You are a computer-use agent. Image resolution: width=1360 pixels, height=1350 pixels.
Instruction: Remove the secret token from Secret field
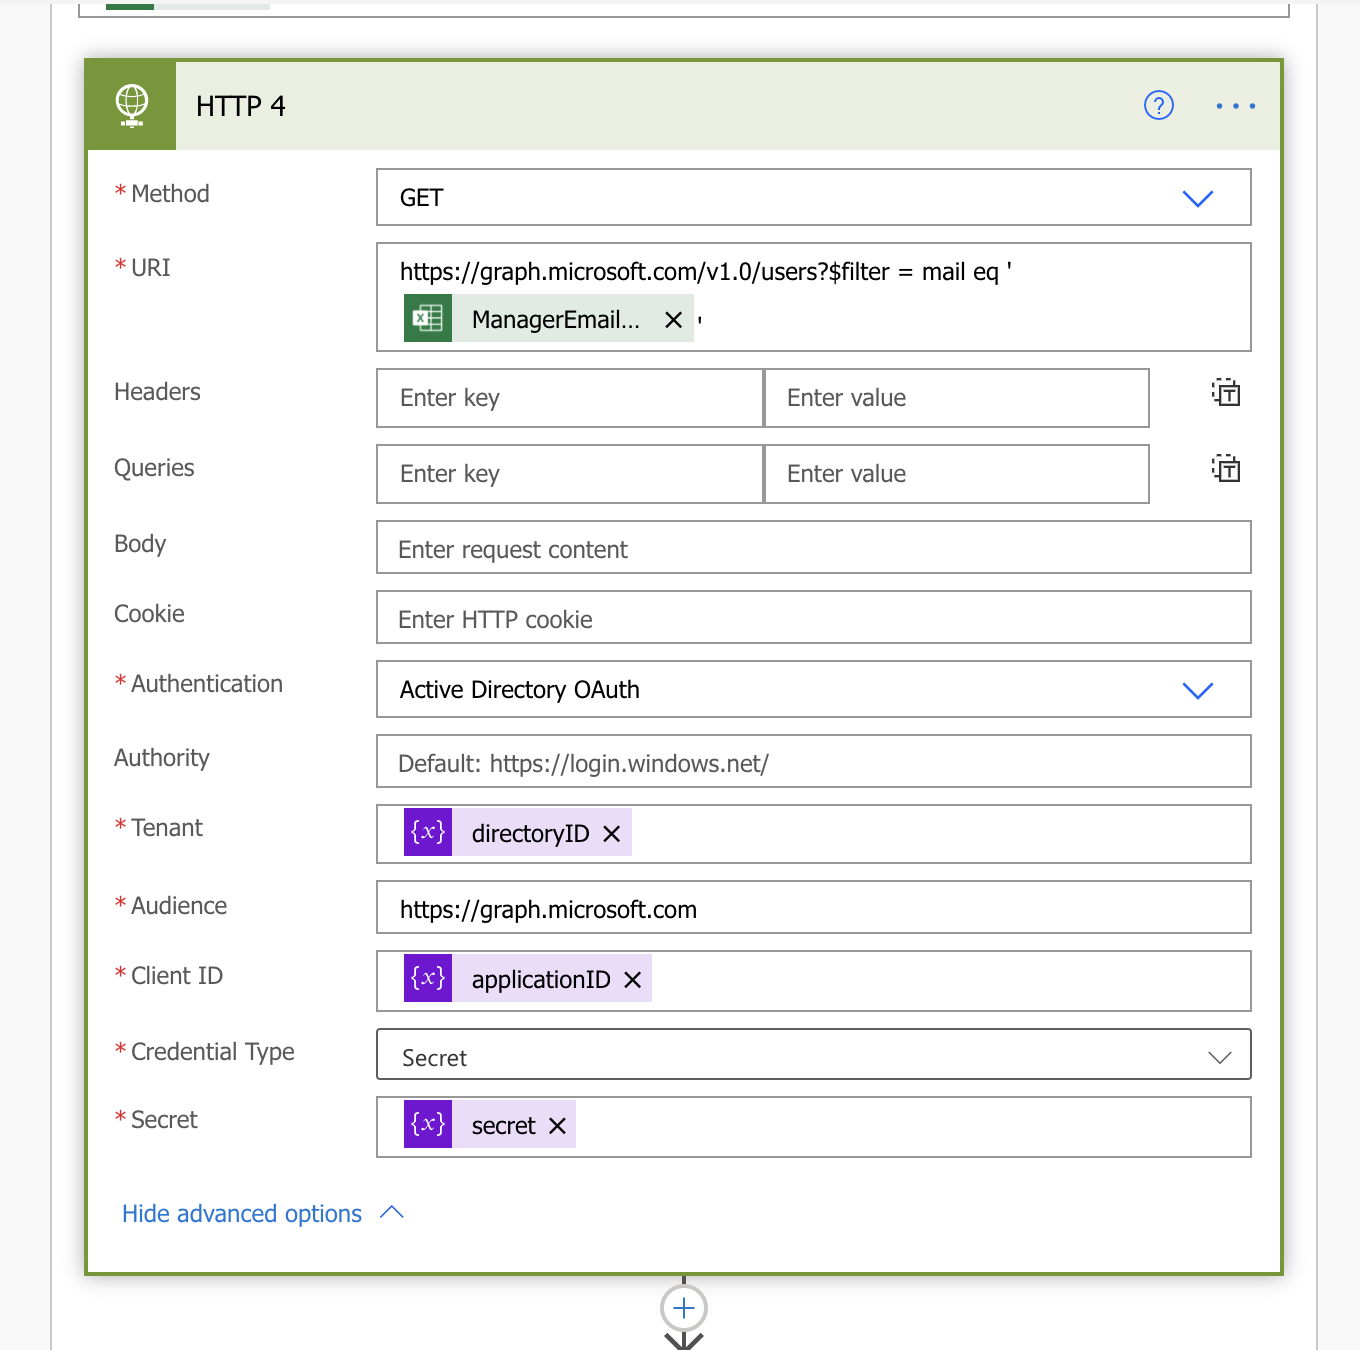tap(557, 1125)
